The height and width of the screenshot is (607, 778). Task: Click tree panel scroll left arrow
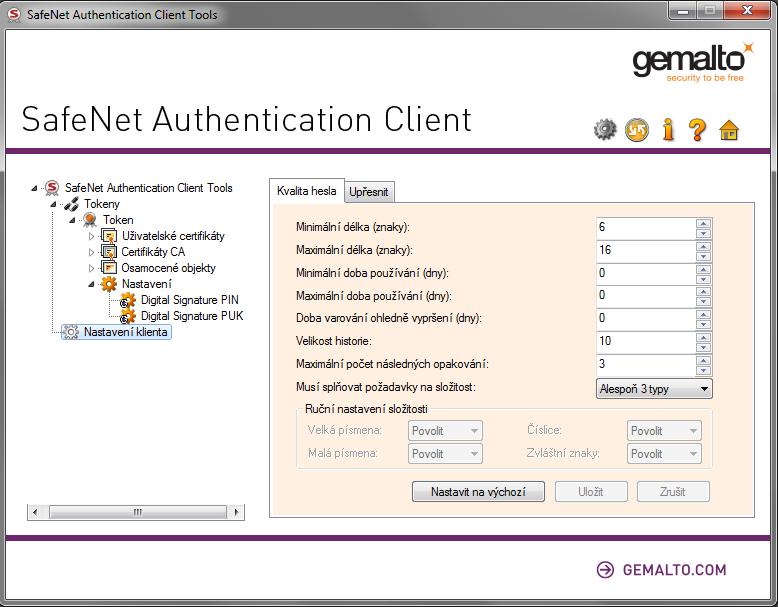(35, 512)
